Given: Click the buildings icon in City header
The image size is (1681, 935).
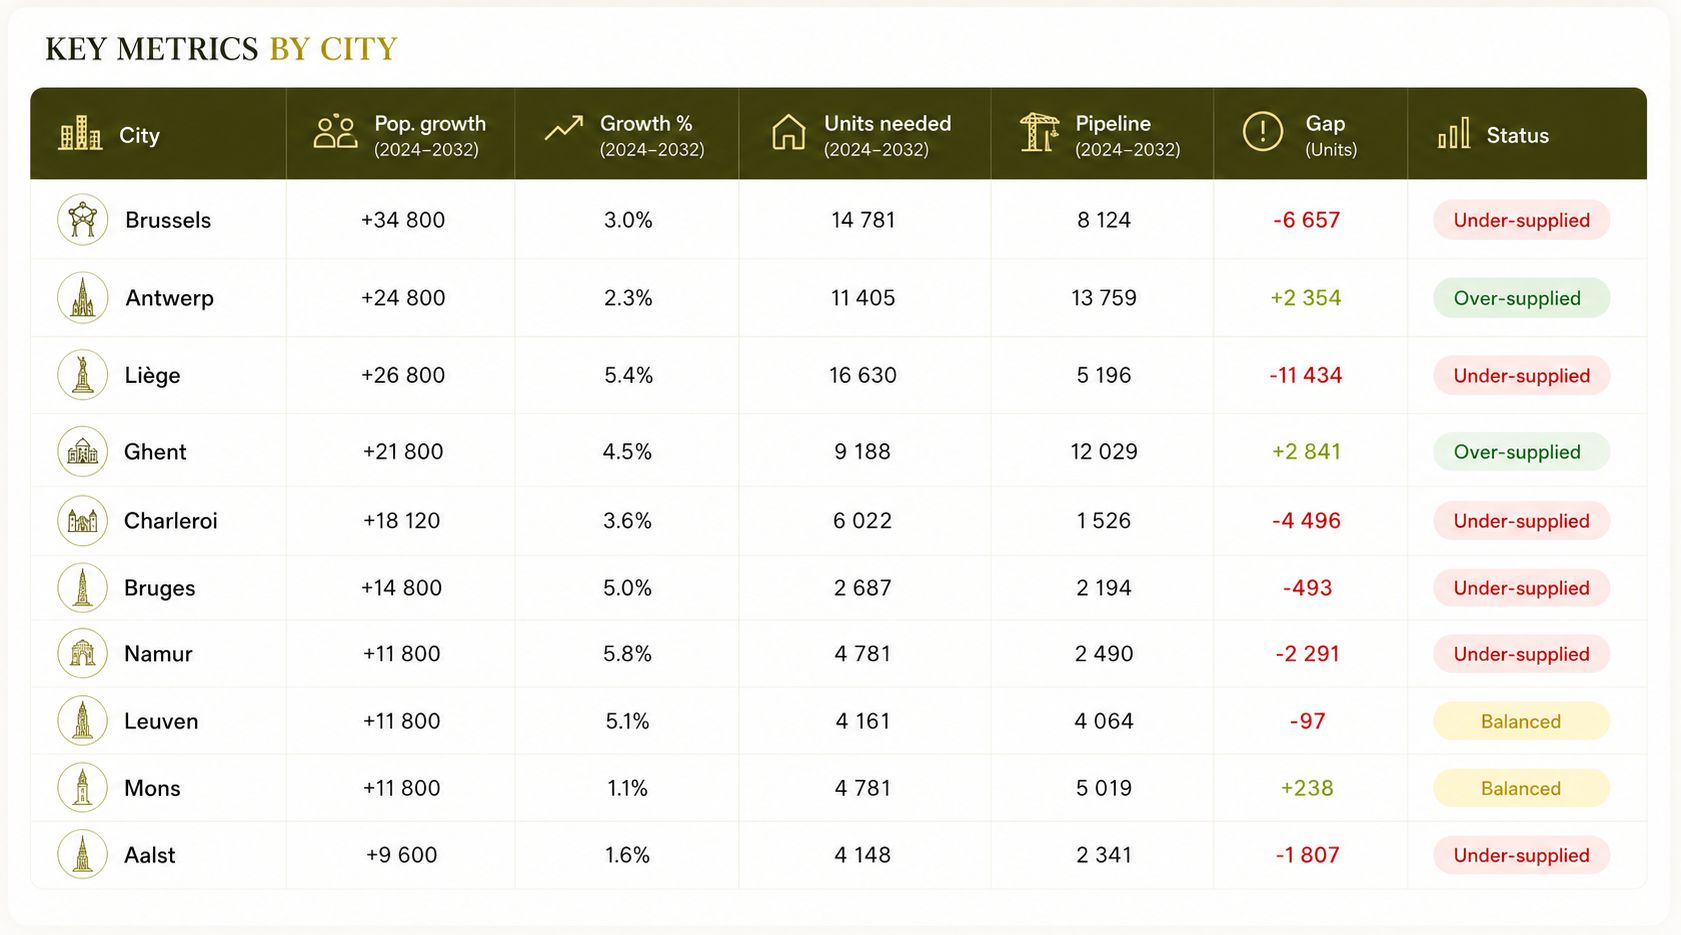Looking at the screenshot, I should point(80,133).
